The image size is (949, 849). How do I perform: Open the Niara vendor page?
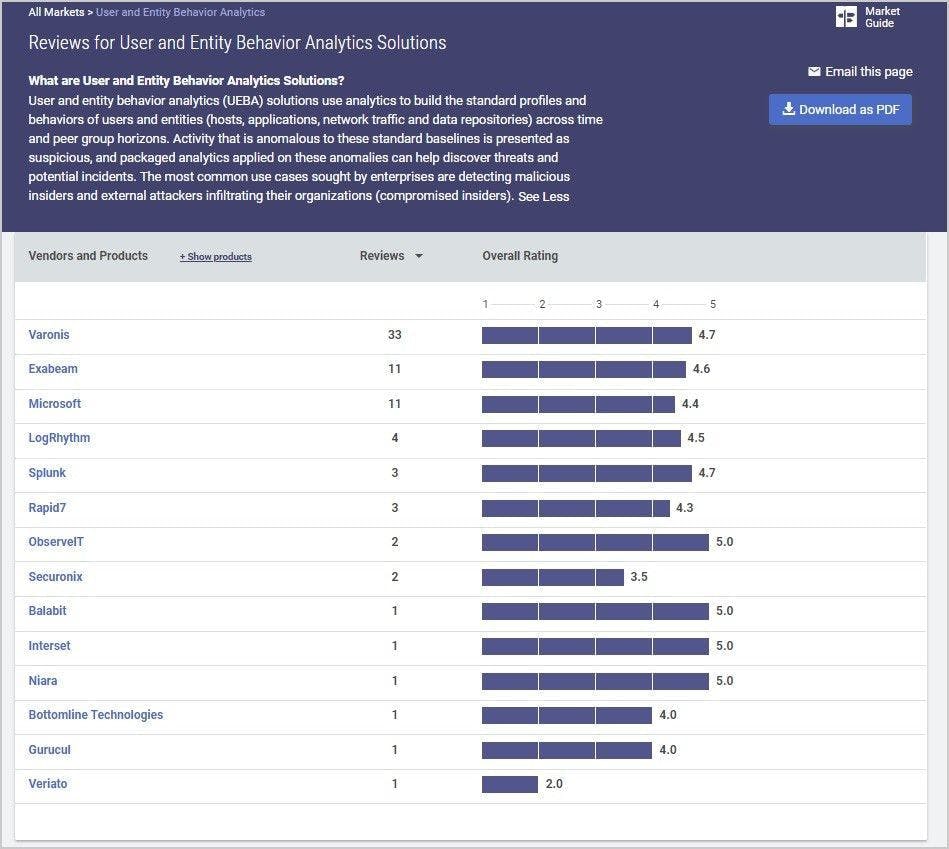[43, 681]
